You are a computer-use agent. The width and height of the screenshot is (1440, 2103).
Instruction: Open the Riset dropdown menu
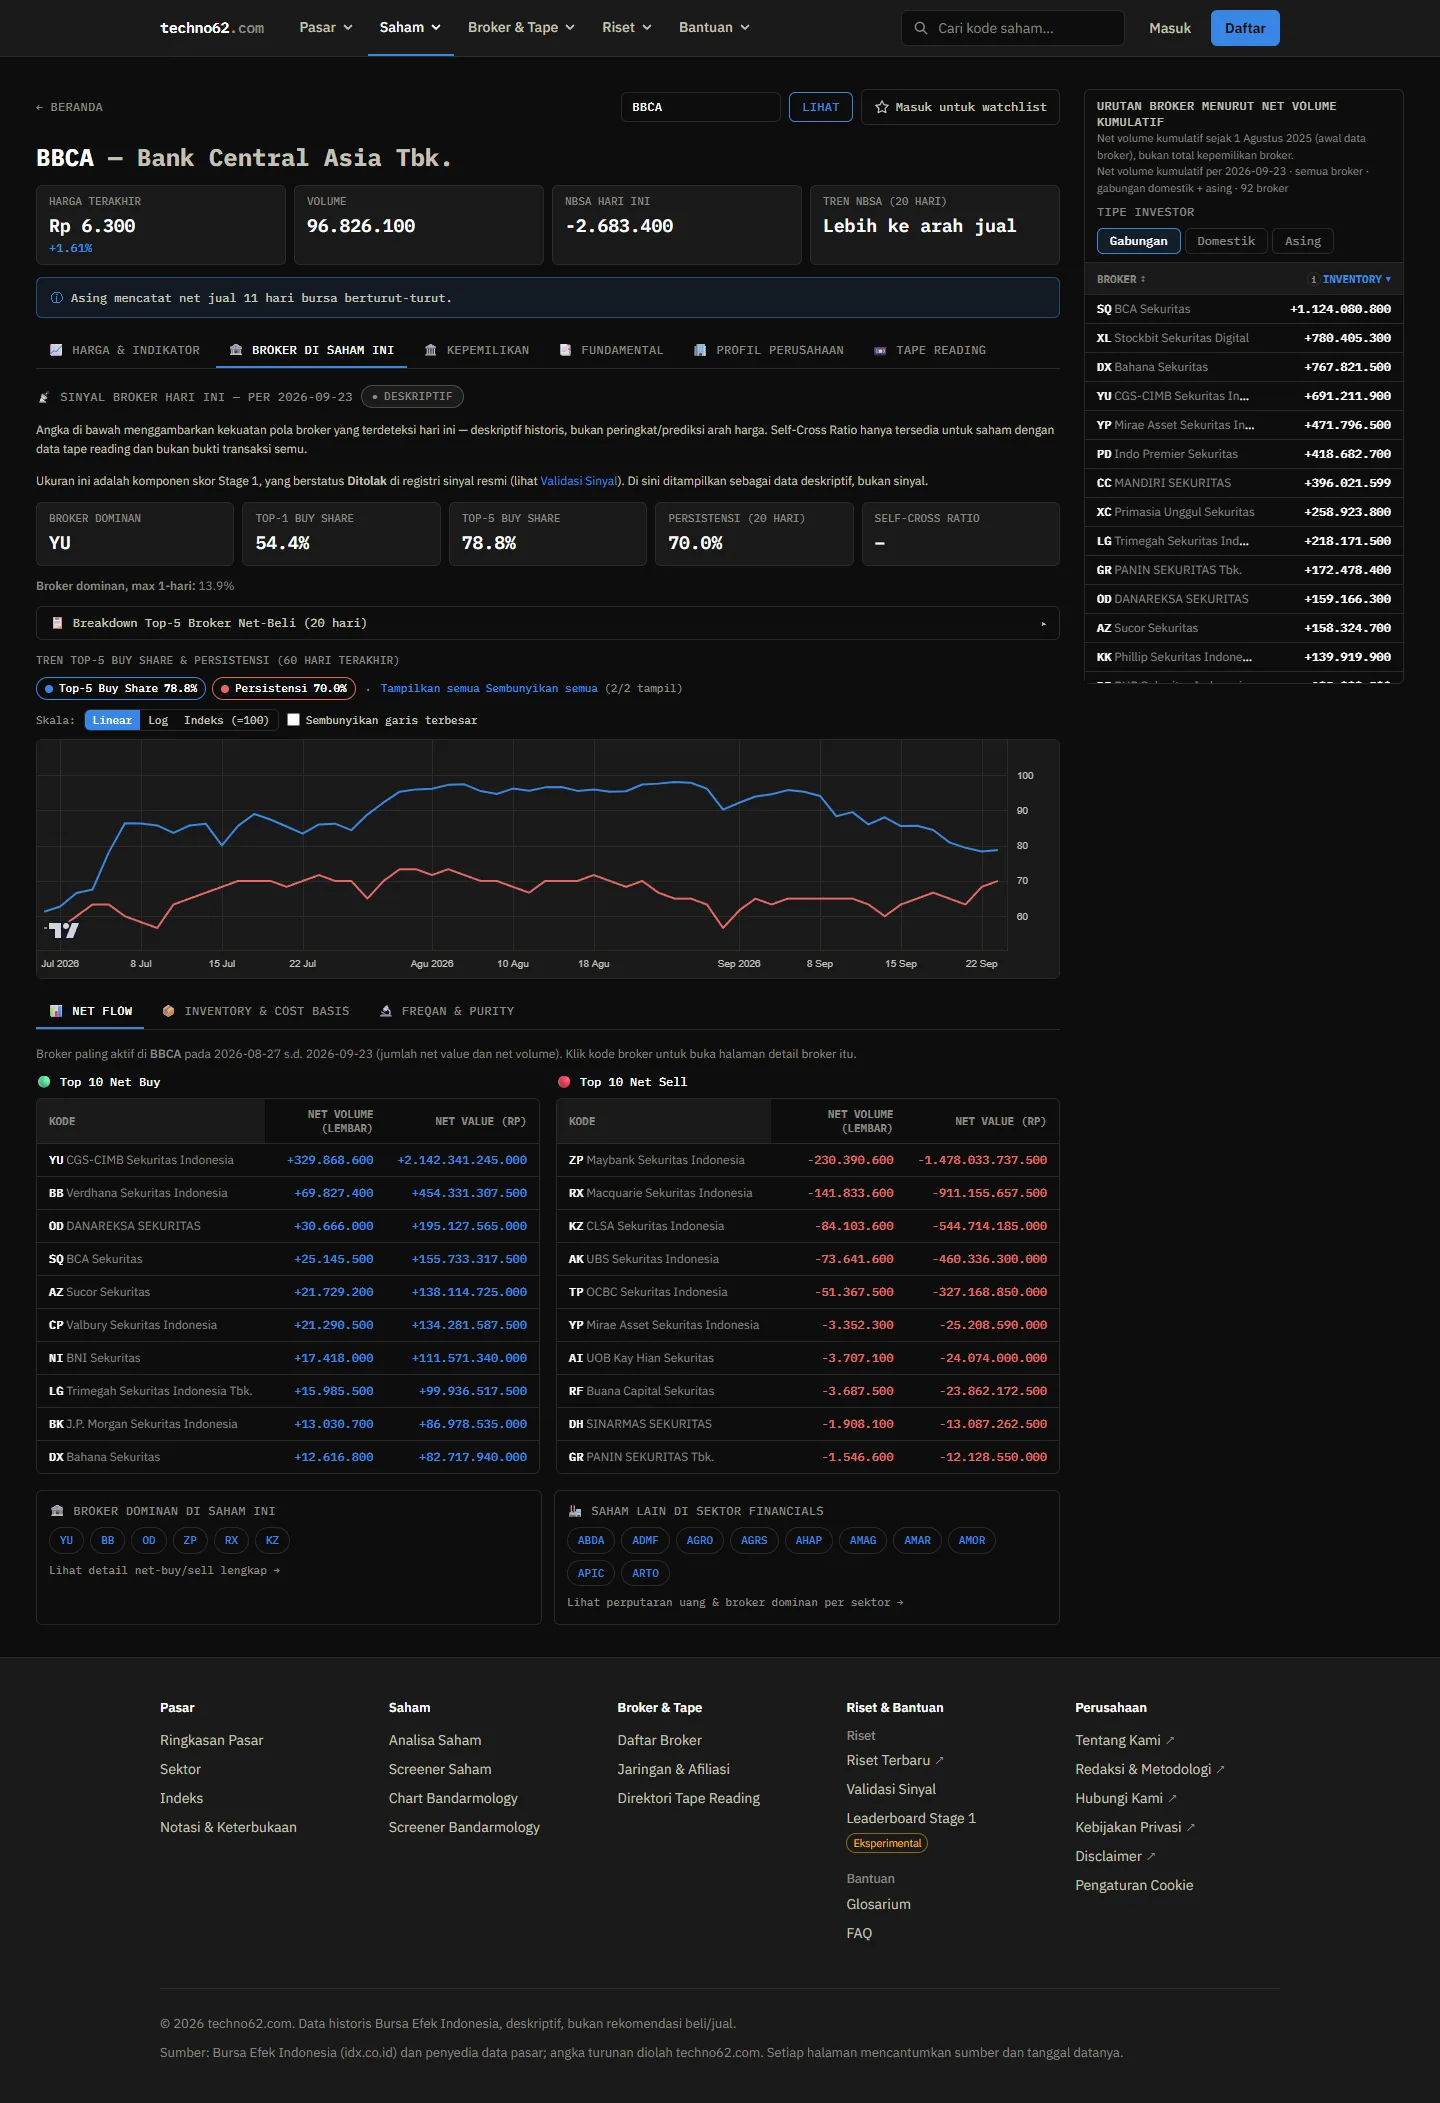[627, 28]
